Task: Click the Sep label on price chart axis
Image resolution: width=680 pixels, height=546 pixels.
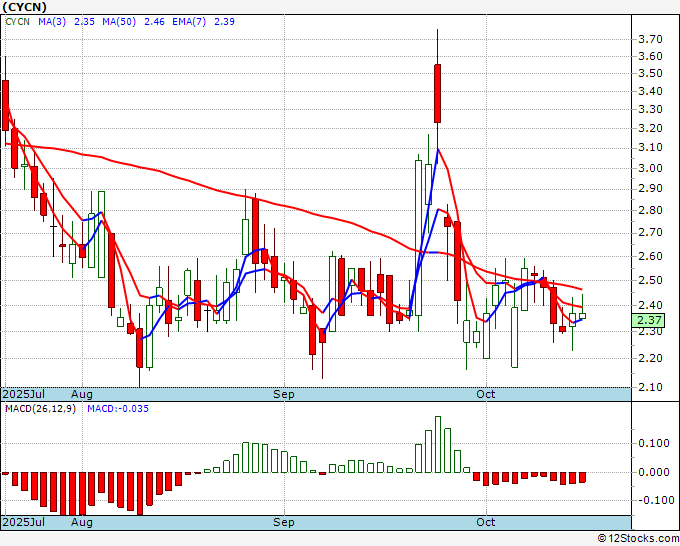Action: click(x=284, y=394)
